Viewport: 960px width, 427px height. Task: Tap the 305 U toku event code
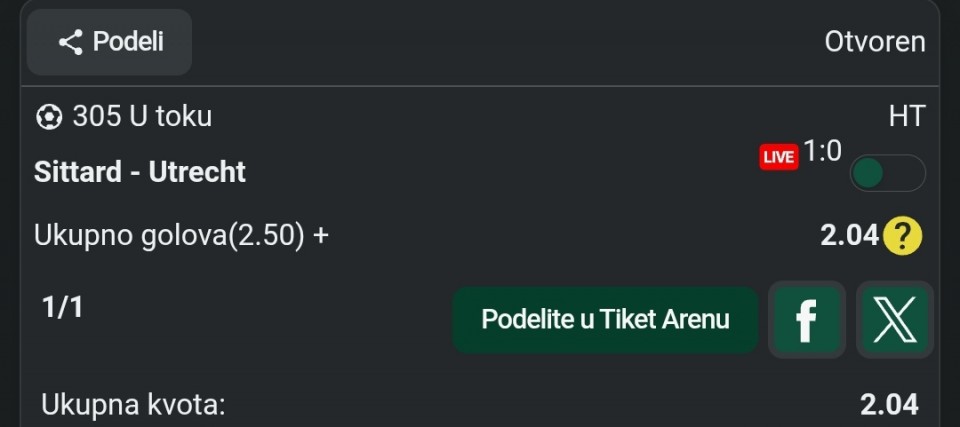click(x=142, y=116)
